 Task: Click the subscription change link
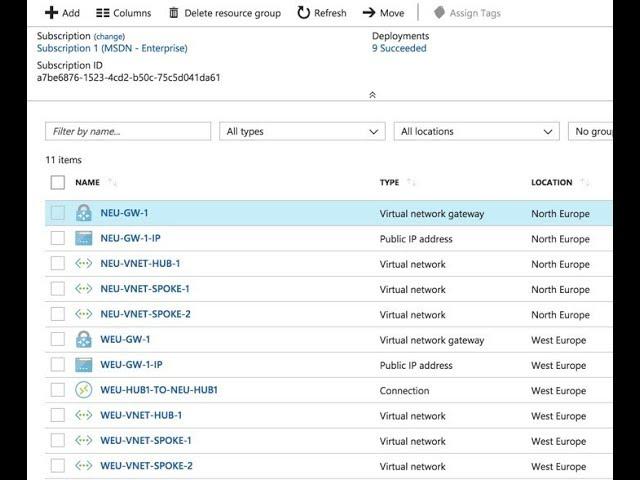click(x=109, y=36)
